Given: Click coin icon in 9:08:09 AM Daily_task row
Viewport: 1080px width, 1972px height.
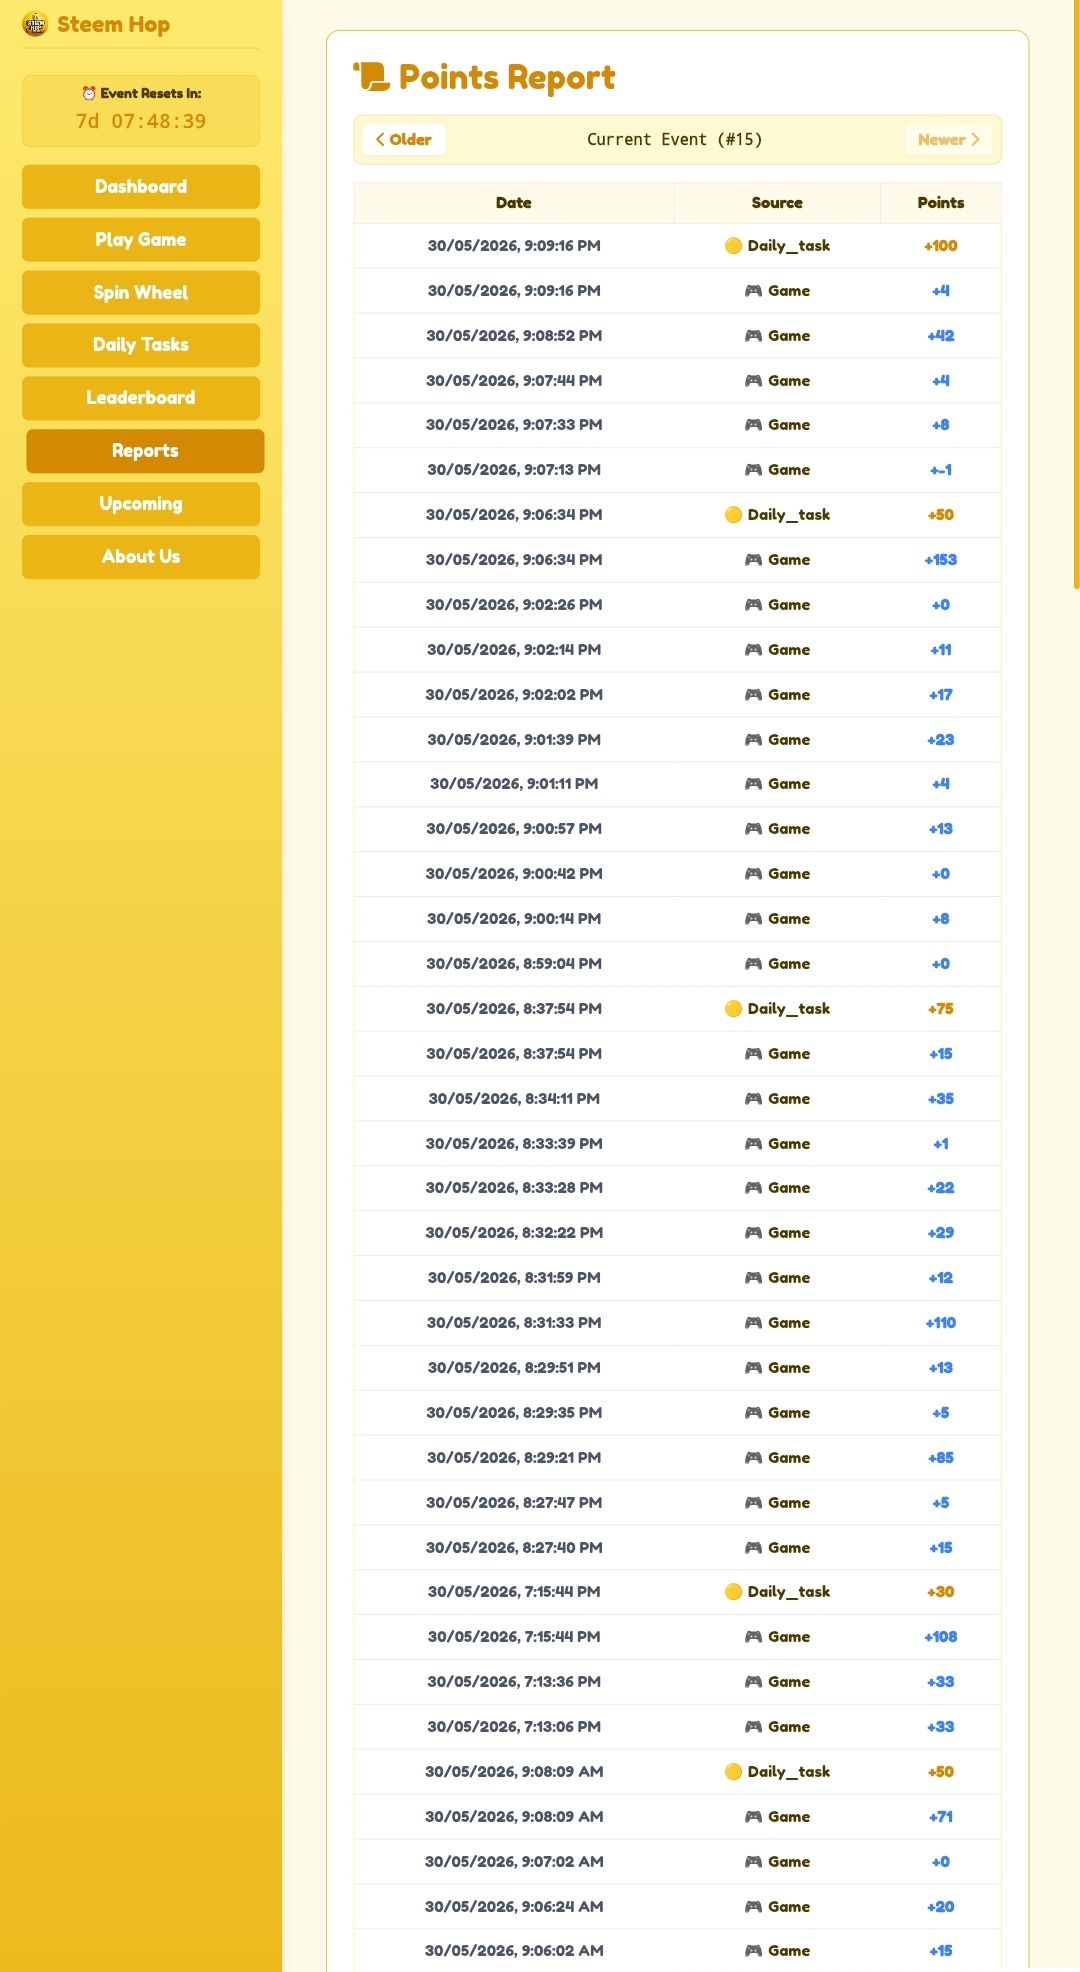Looking at the screenshot, I should [733, 1772].
